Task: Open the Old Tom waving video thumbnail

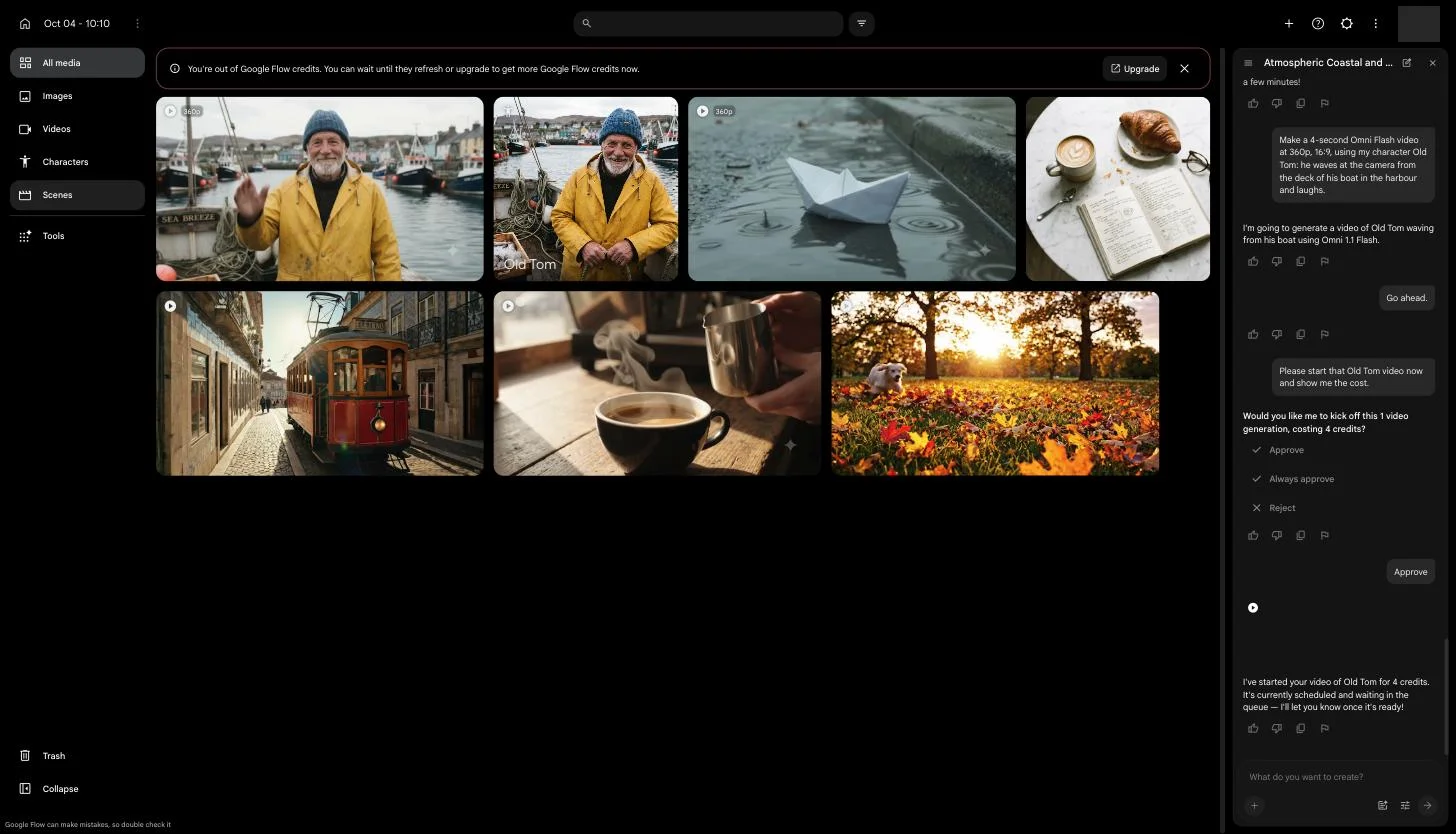Action: pos(320,189)
